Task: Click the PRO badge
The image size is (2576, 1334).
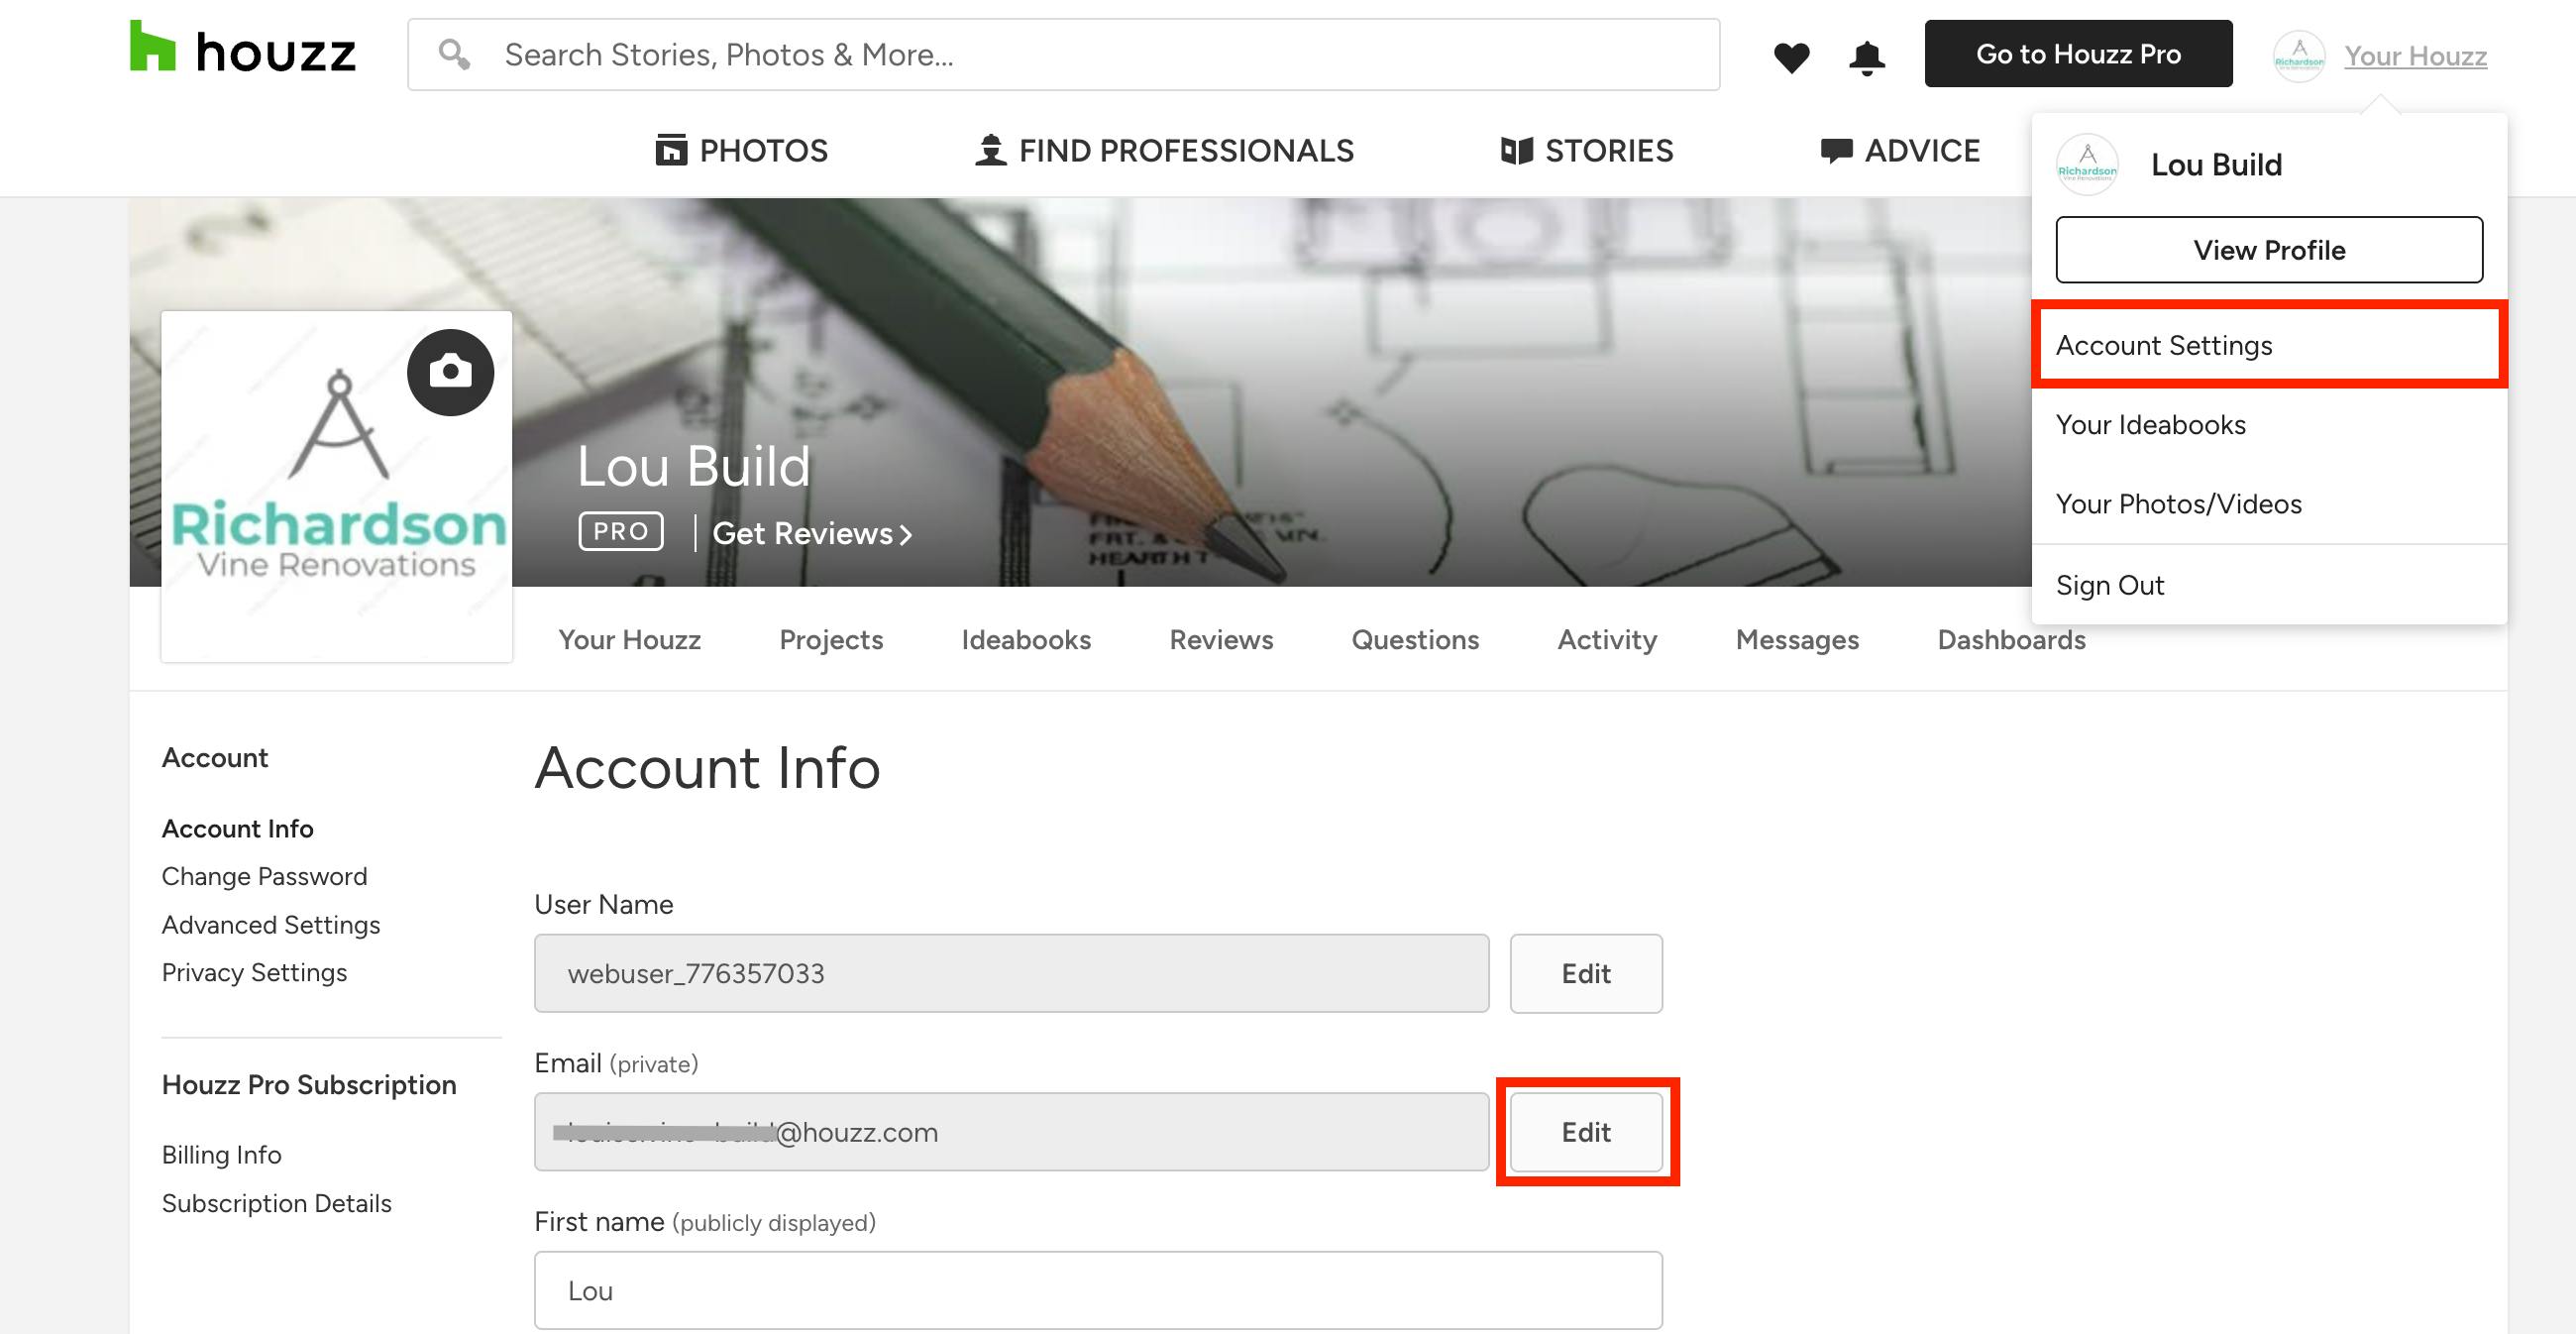Action: tap(621, 531)
